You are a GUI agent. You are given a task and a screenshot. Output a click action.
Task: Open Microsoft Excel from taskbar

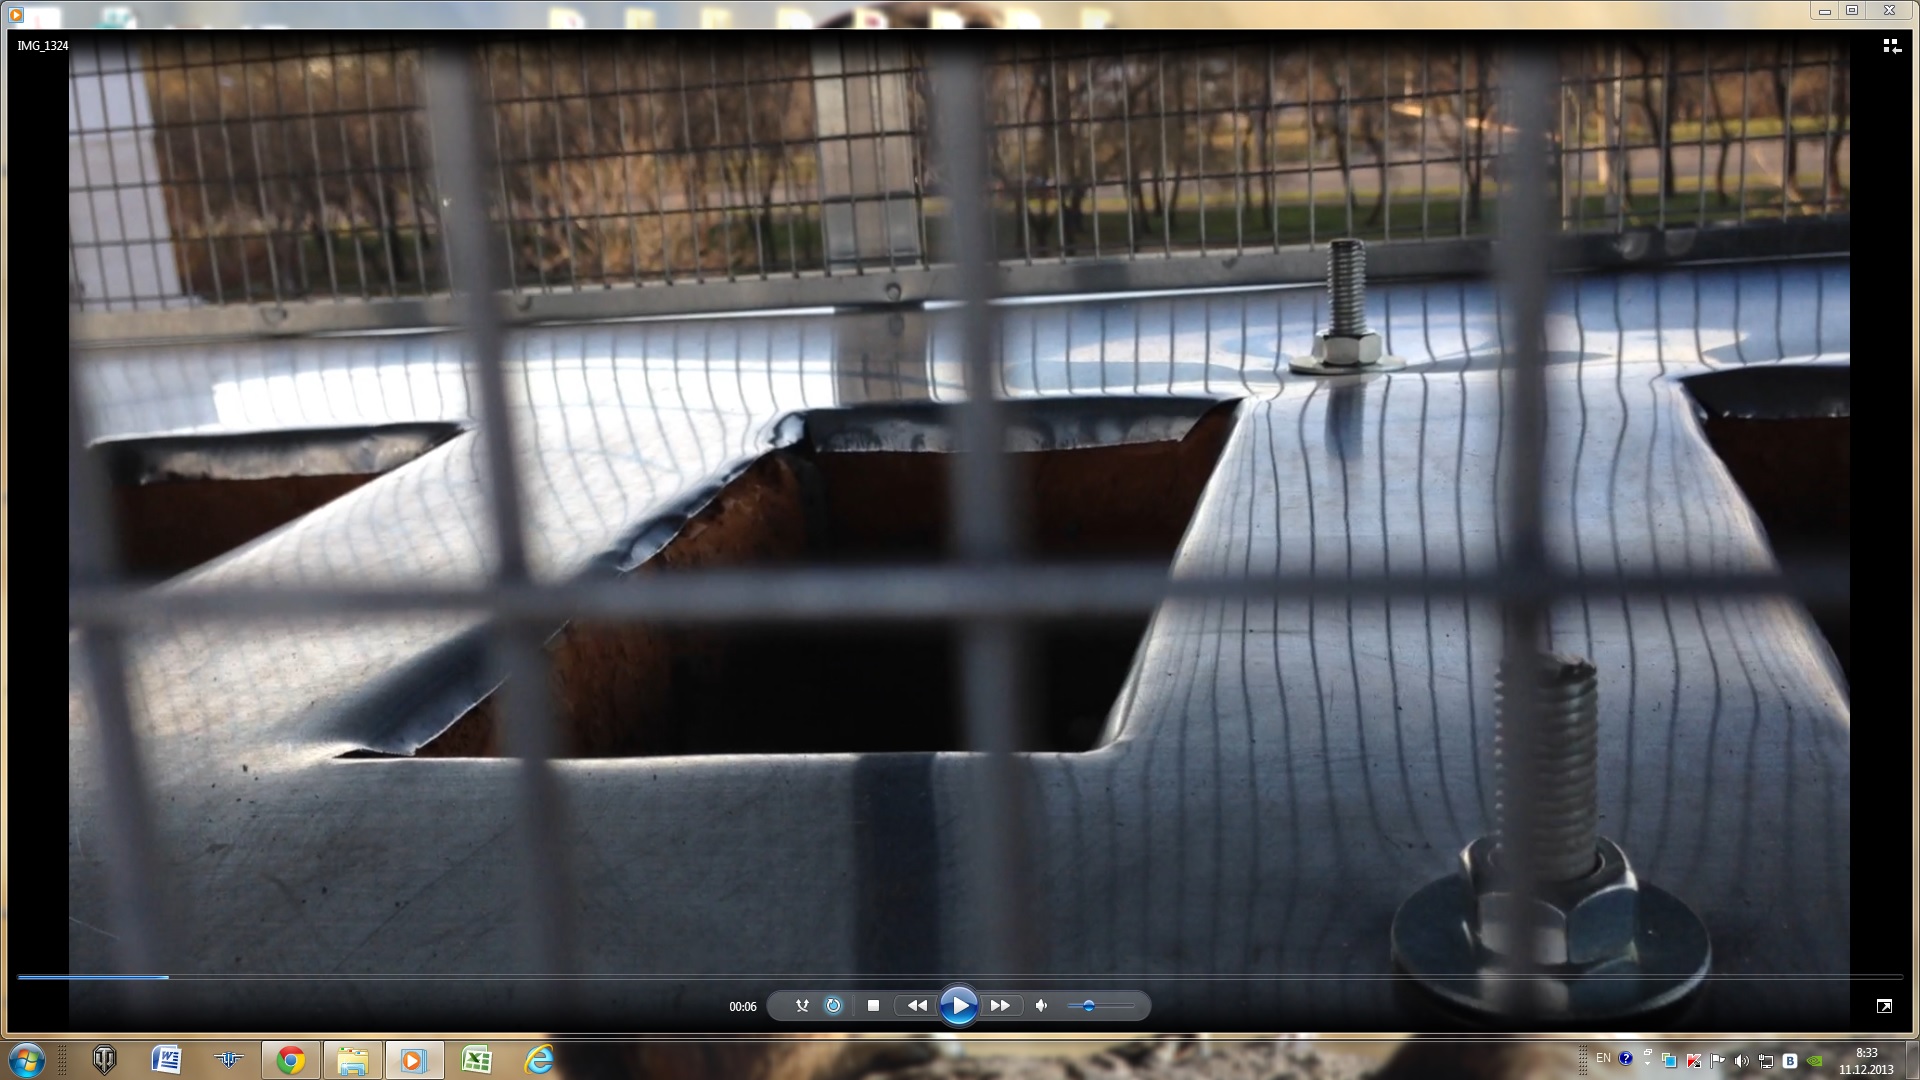476,1060
